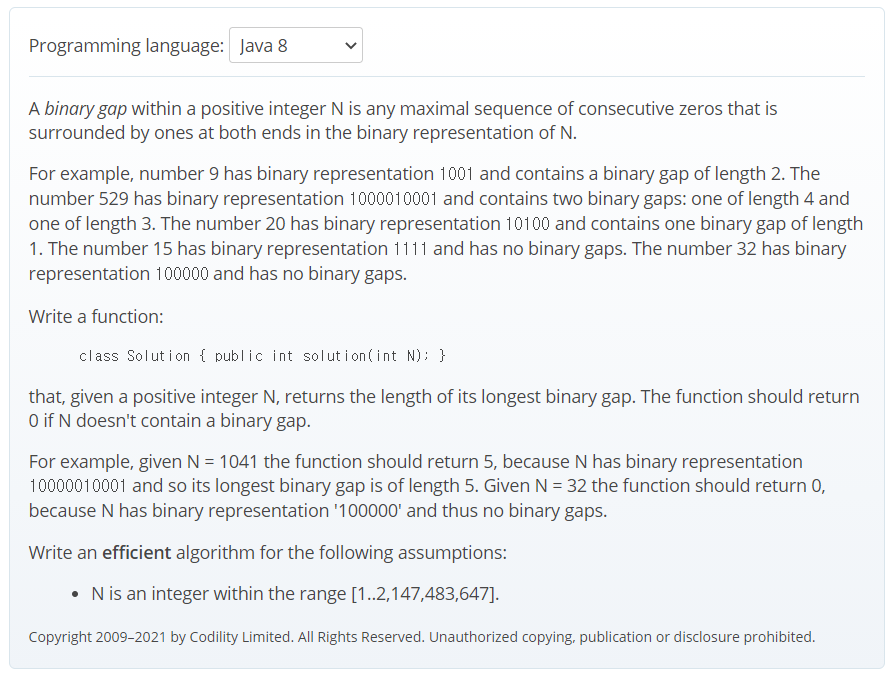Click the bold word 'efficient'
Image resolution: width=893 pixels, height=677 pixels.
coord(136,552)
